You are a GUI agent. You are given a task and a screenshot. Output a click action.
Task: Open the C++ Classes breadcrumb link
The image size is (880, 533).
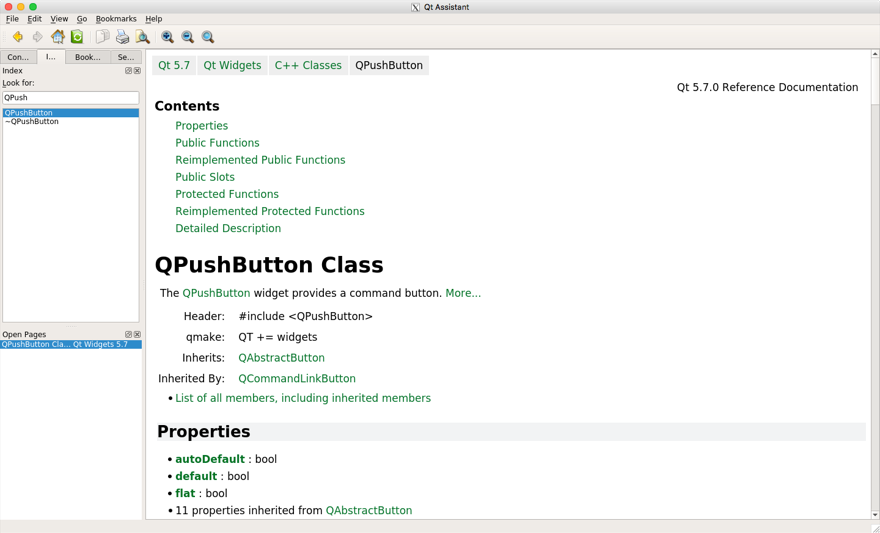(308, 65)
